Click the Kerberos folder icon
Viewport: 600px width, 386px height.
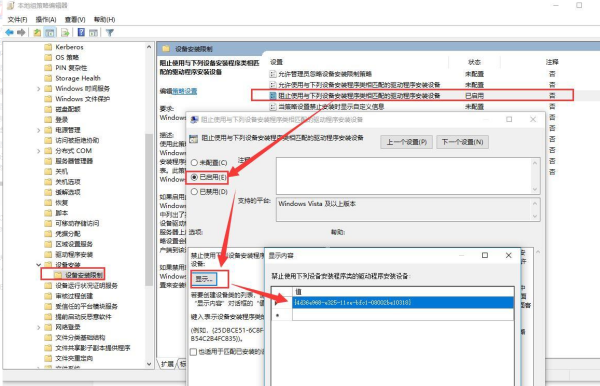pyautogui.click(x=48, y=47)
